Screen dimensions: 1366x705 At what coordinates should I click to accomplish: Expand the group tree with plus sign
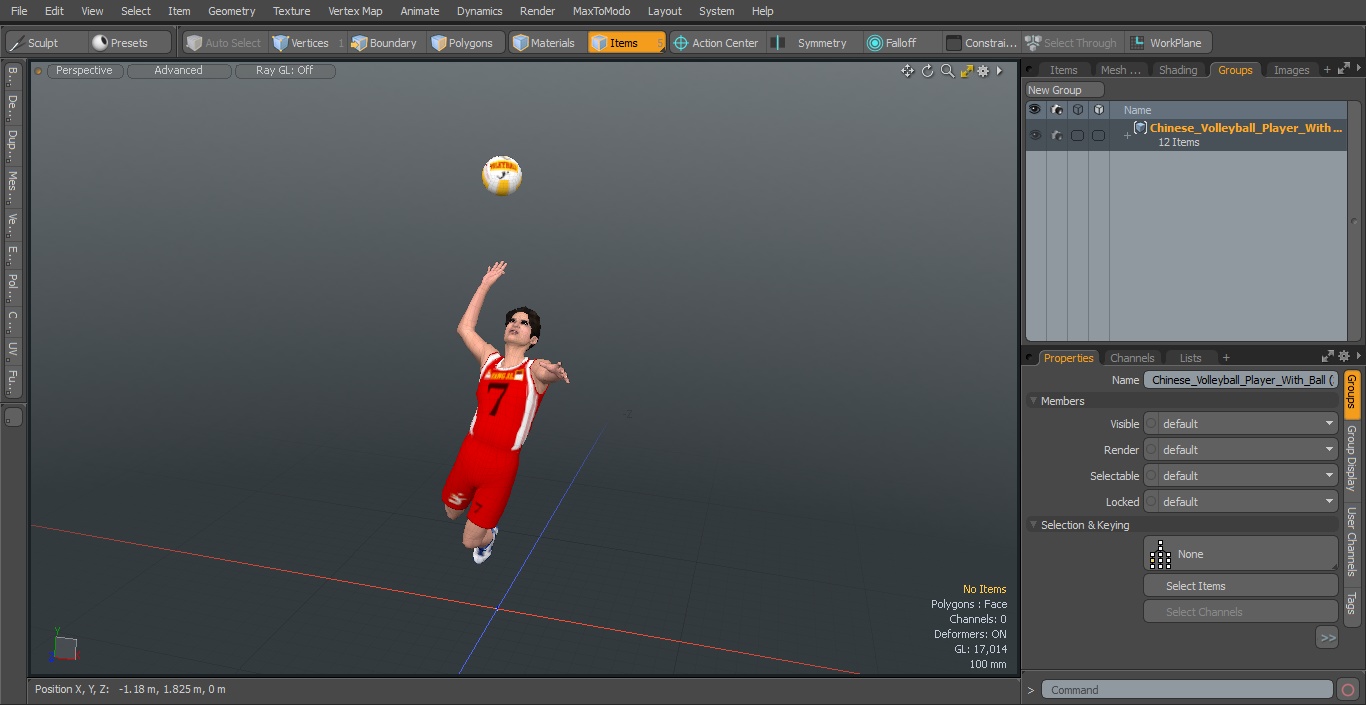pos(1127,135)
